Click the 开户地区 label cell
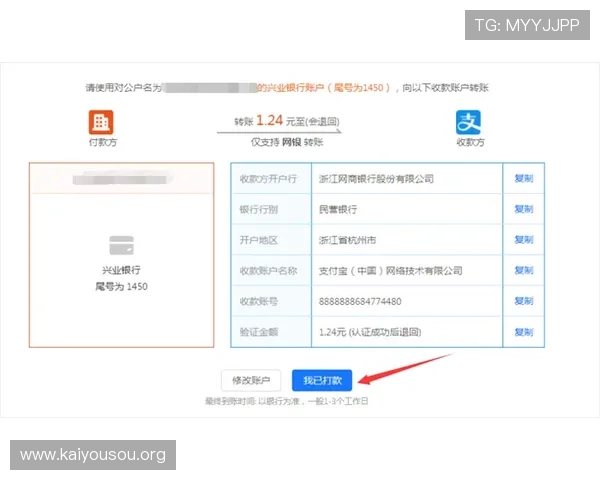This screenshot has height=480, width=600. (x=271, y=240)
